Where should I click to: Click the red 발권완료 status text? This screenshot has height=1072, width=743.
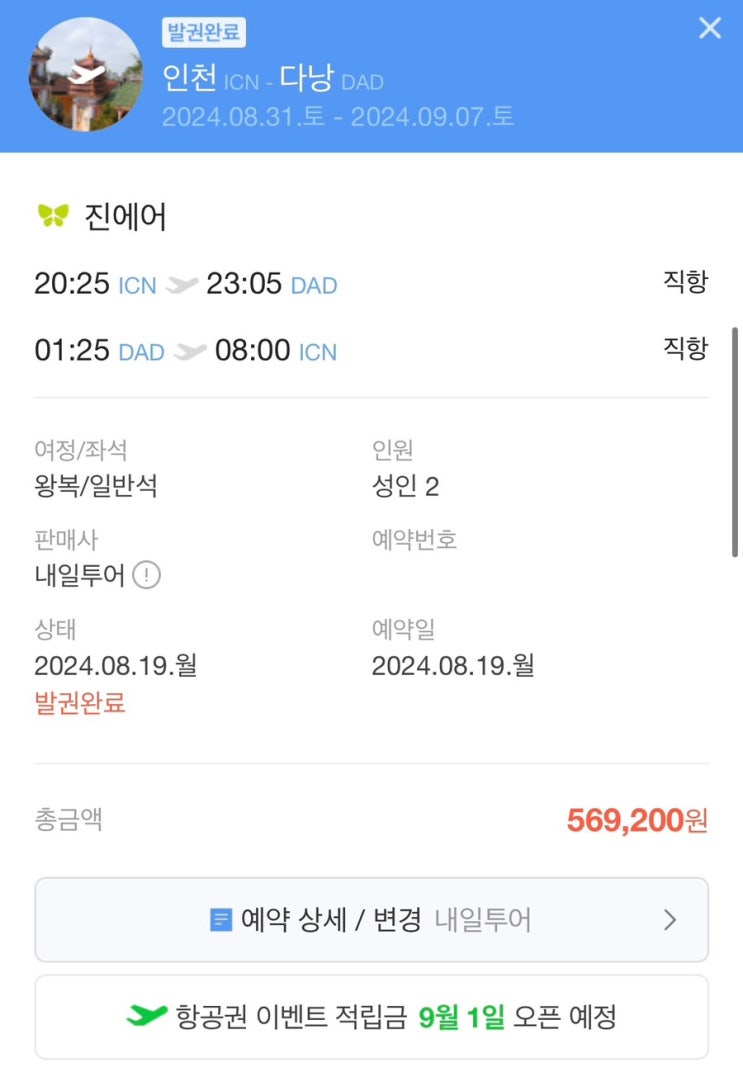(80, 703)
